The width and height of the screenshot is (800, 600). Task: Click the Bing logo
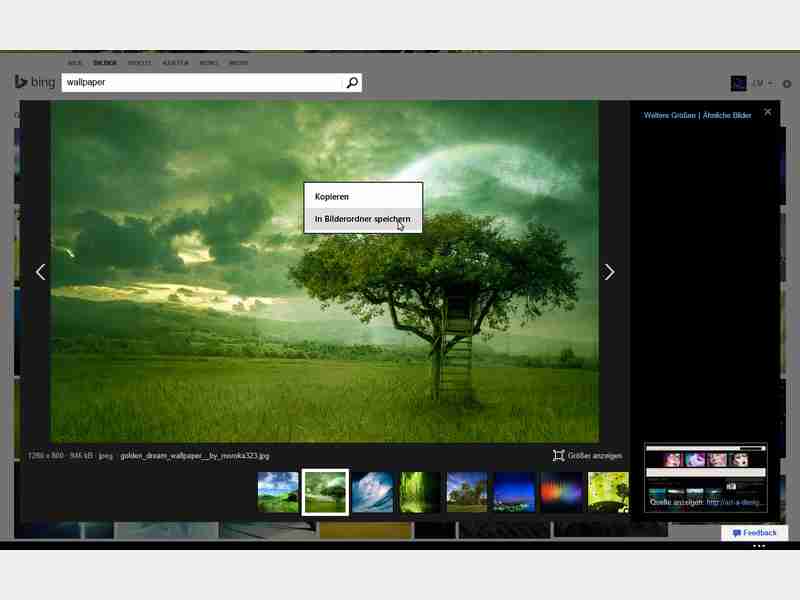tap(35, 82)
